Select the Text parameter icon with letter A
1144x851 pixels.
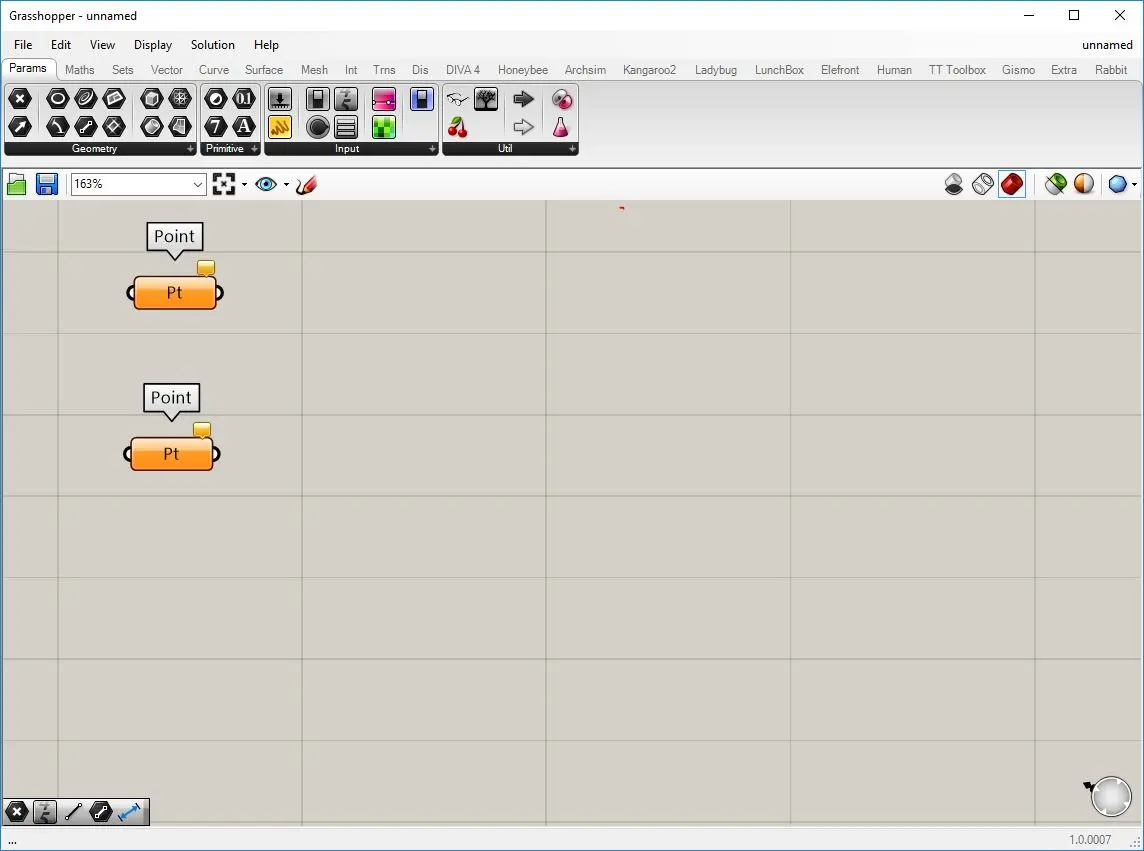click(244, 127)
